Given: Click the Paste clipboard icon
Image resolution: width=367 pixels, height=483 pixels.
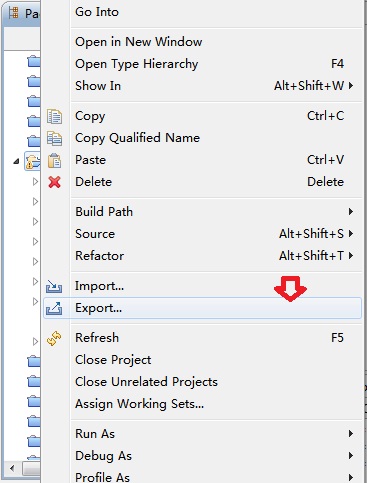Looking at the screenshot, I should pos(54,160).
